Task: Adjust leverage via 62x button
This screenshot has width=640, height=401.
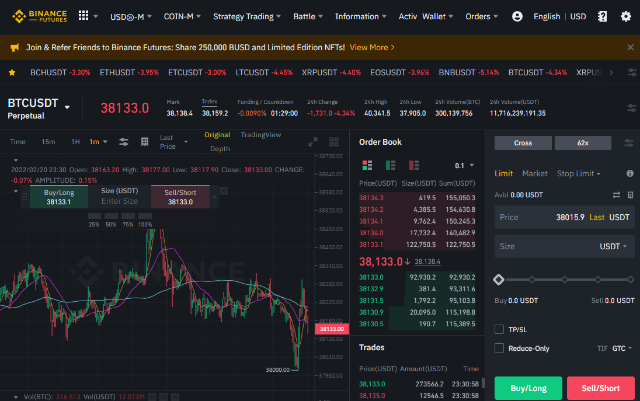Action: [583, 143]
